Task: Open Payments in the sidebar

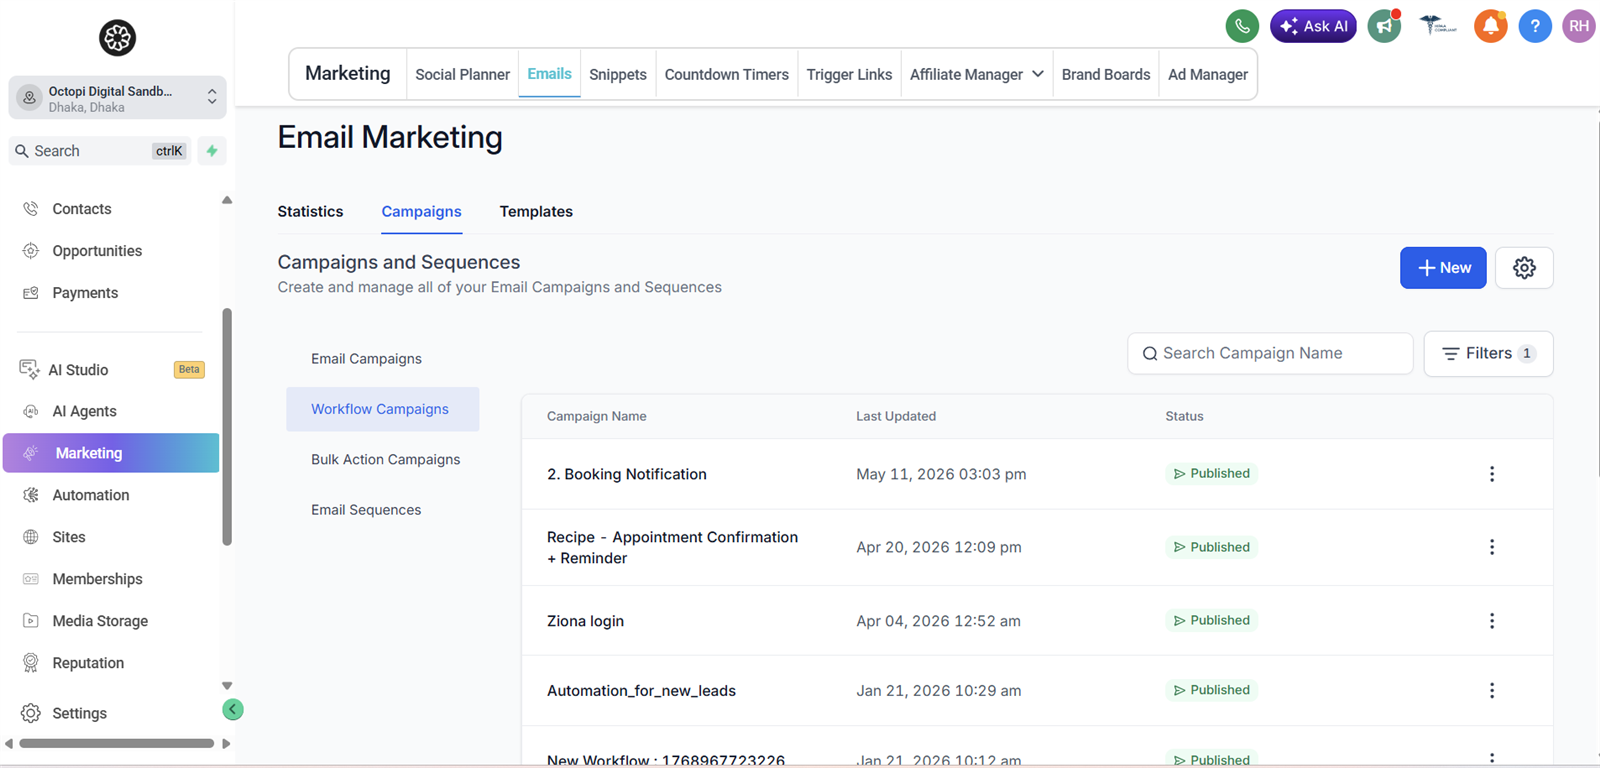Action: pyautogui.click(x=85, y=293)
